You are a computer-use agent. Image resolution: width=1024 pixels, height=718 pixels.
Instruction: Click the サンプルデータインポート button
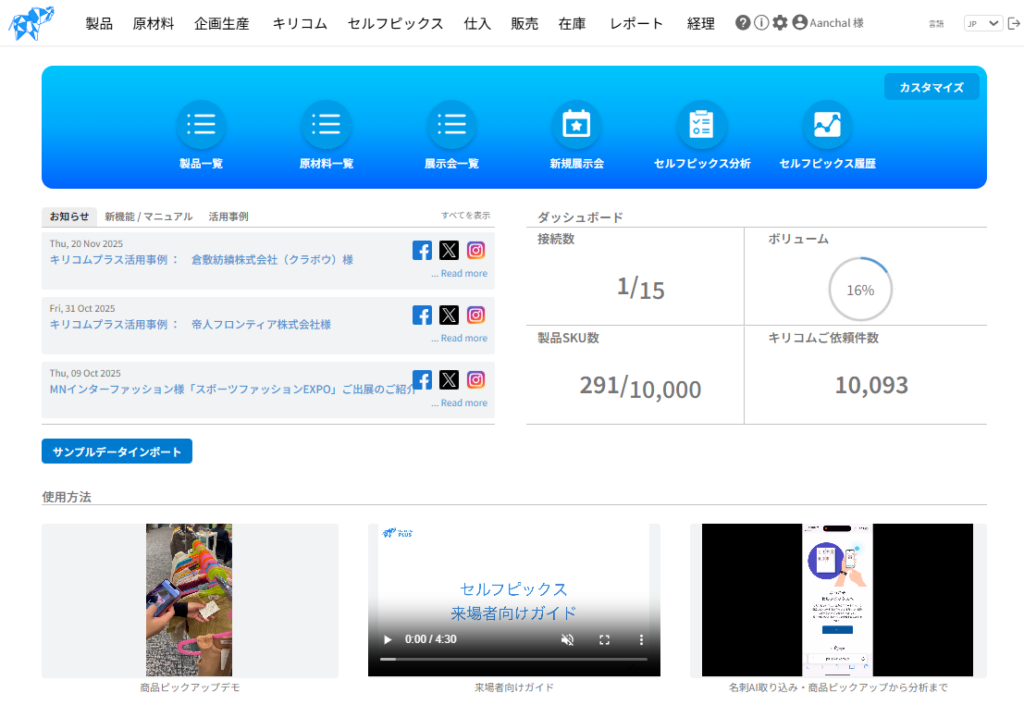(117, 451)
